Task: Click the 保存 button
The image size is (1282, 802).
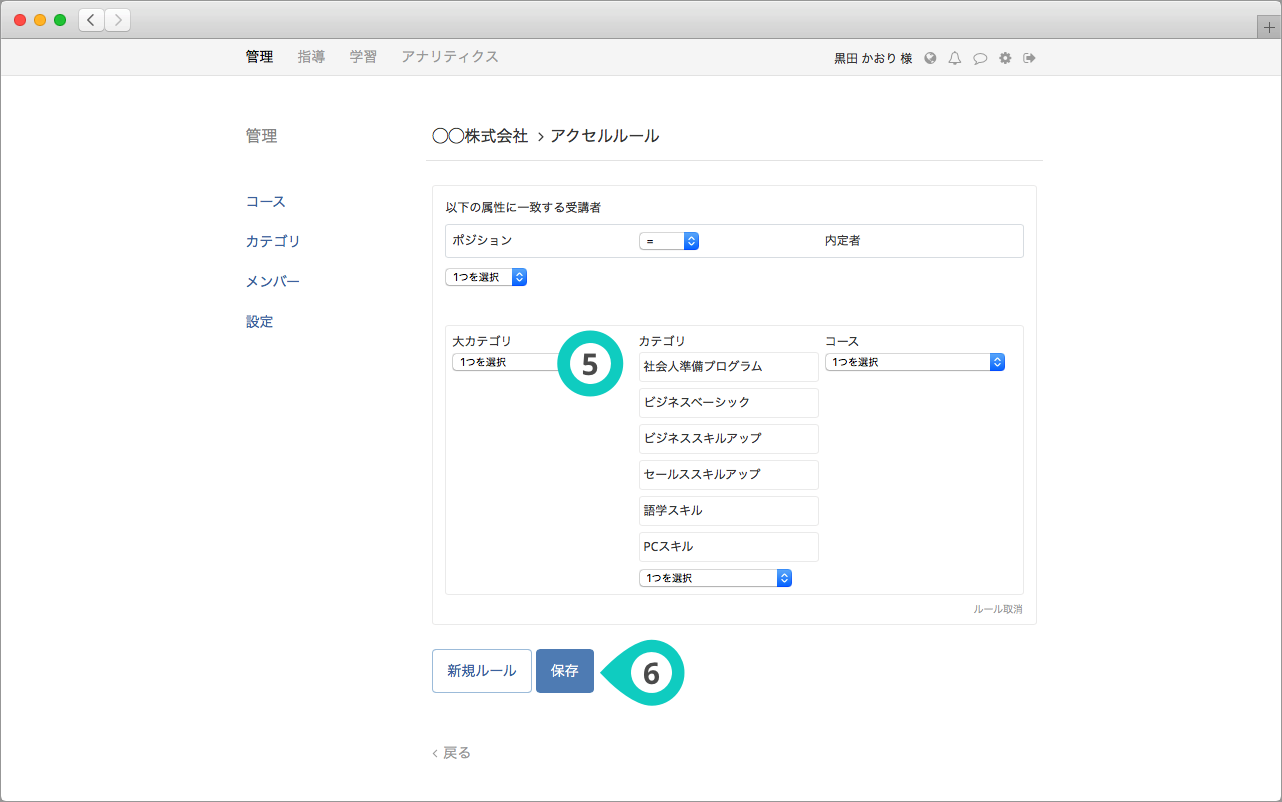Action: [565, 671]
